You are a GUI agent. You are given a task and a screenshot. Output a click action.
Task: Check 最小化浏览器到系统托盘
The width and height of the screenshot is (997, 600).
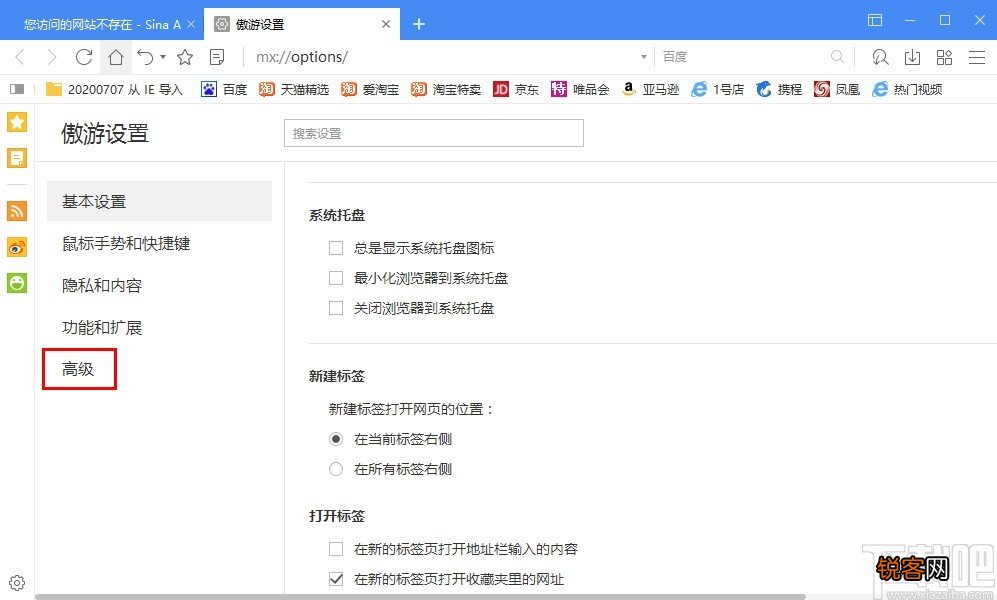pos(336,278)
